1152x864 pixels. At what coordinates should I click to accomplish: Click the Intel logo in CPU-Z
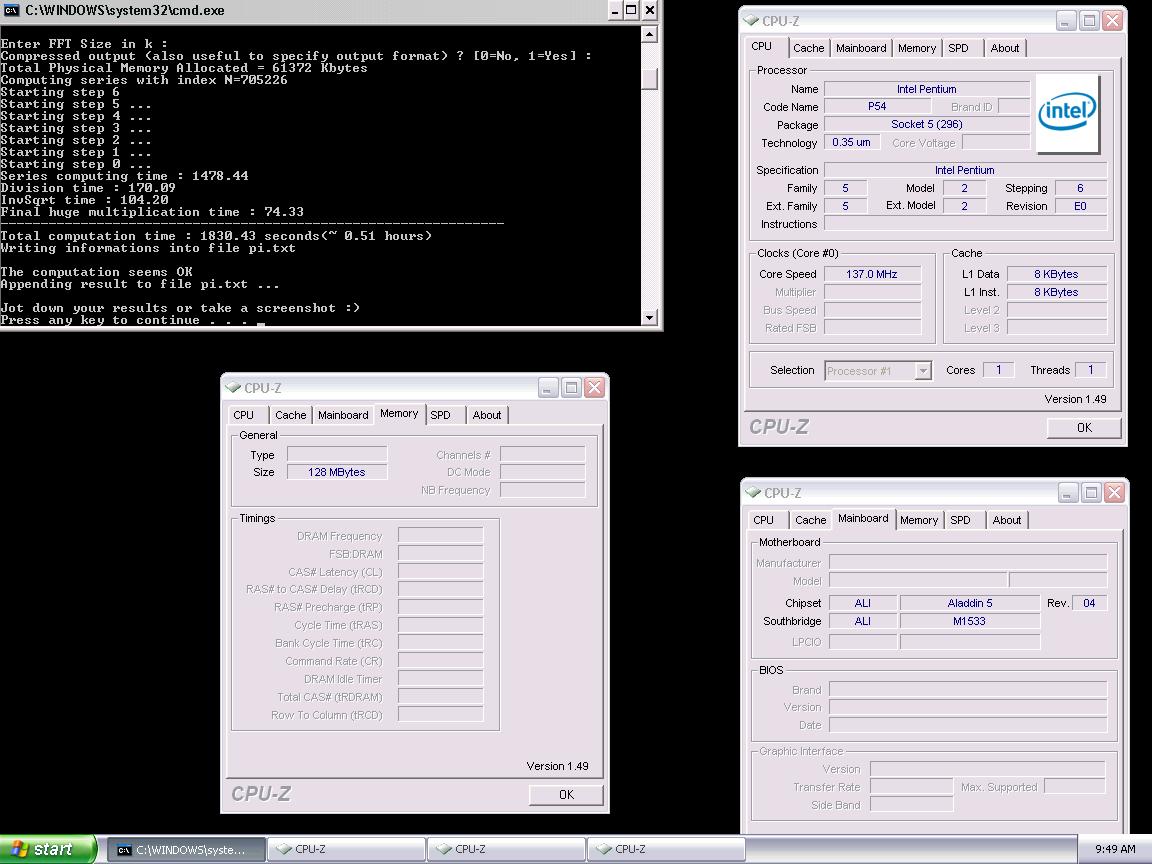point(1067,112)
